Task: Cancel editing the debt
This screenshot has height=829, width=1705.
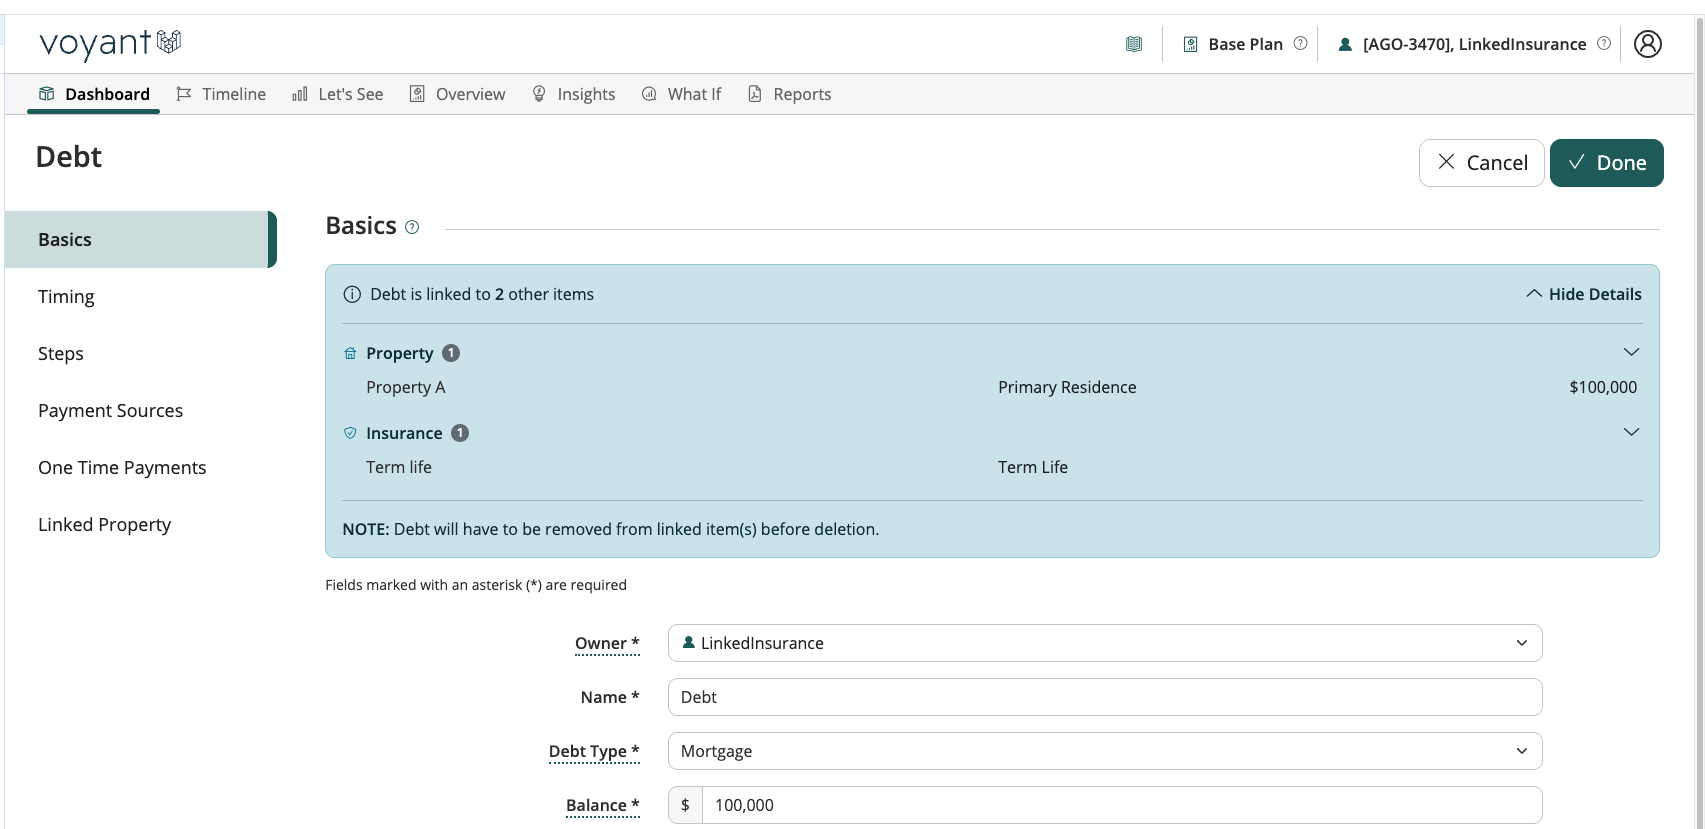Action: (x=1481, y=163)
